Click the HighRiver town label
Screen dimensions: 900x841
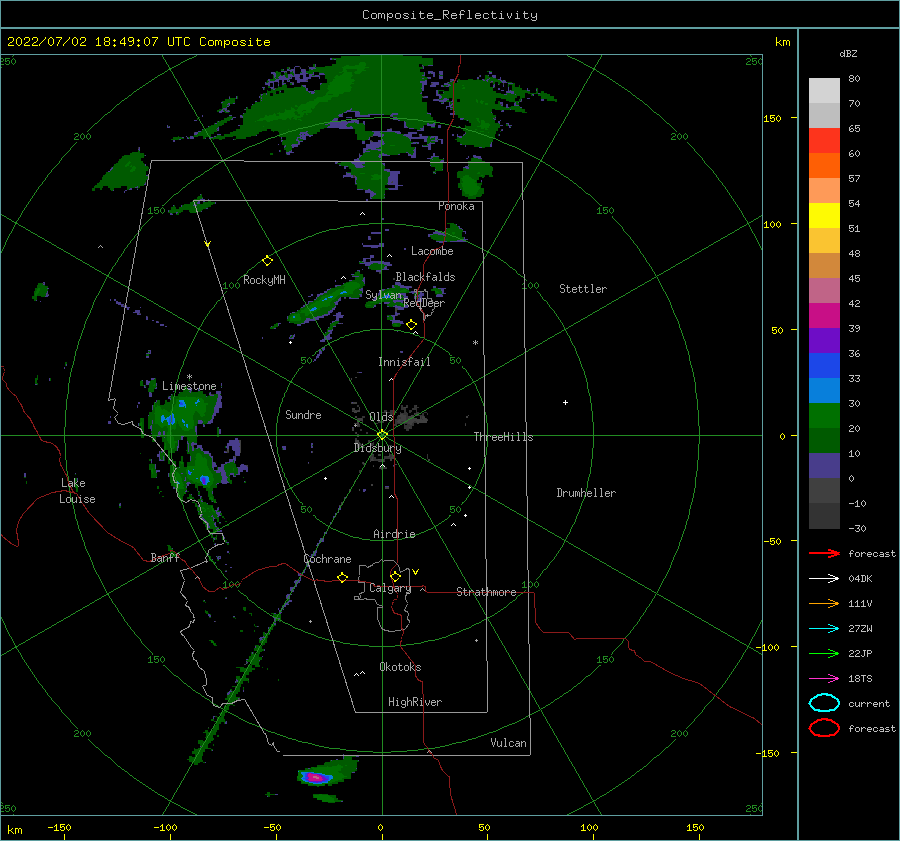[415, 702]
